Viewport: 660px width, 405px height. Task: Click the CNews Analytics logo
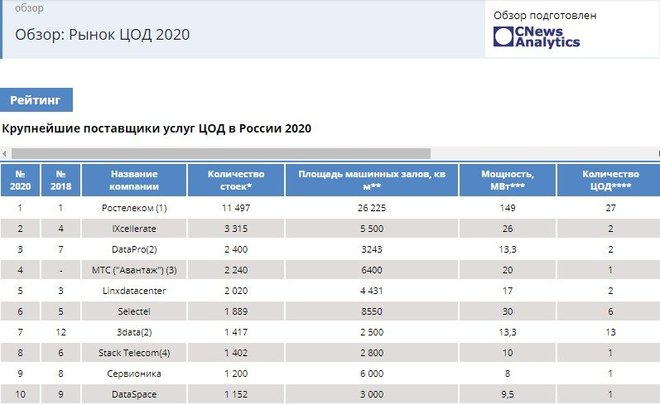(535, 37)
